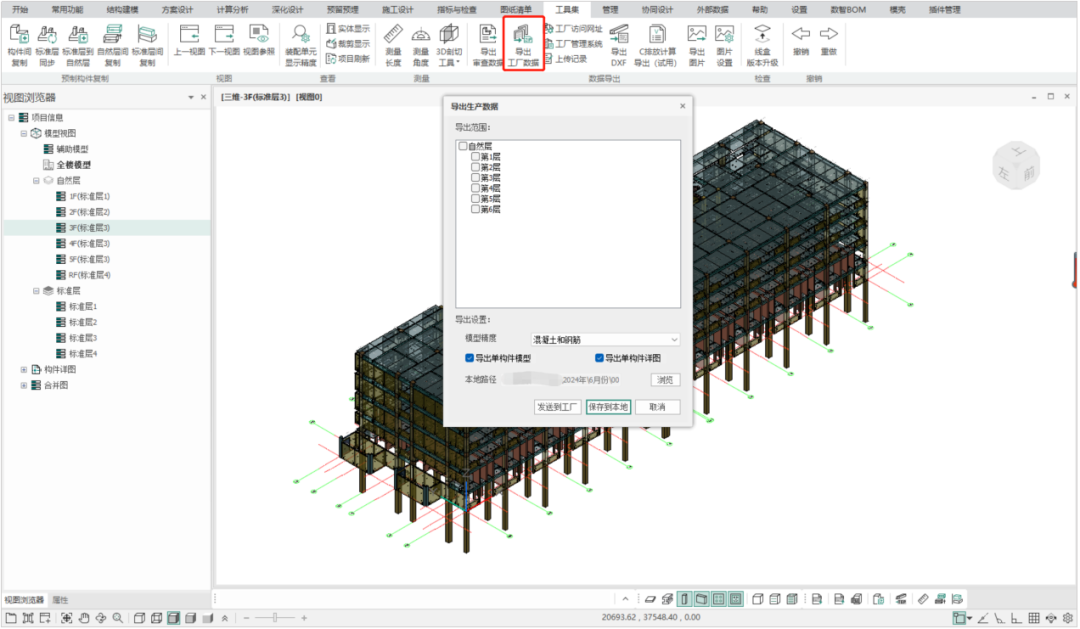The image size is (1080, 629).
Task: Check the 自然层 root checkbox
Action: click(x=463, y=146)
